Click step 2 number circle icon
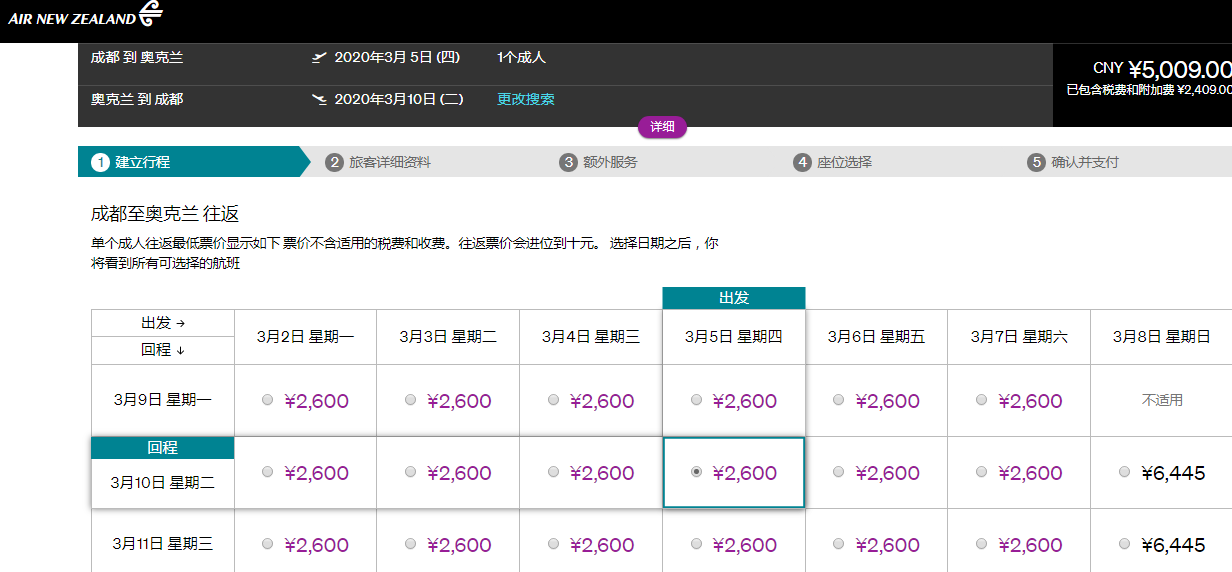1232x572 pixels. pyautogui.click(x=334, y=162)
